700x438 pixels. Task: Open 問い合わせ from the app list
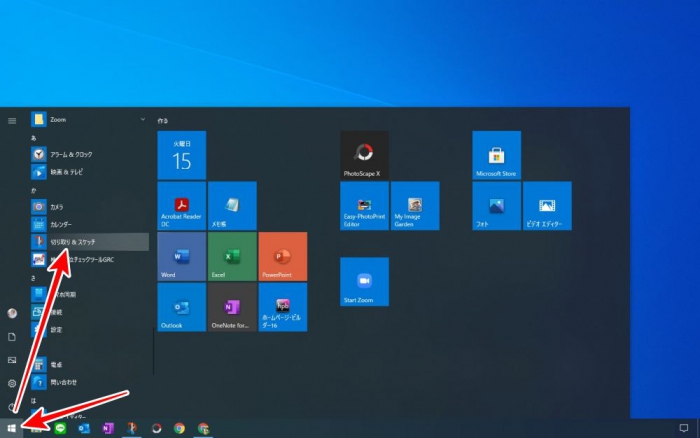(89, 382)
